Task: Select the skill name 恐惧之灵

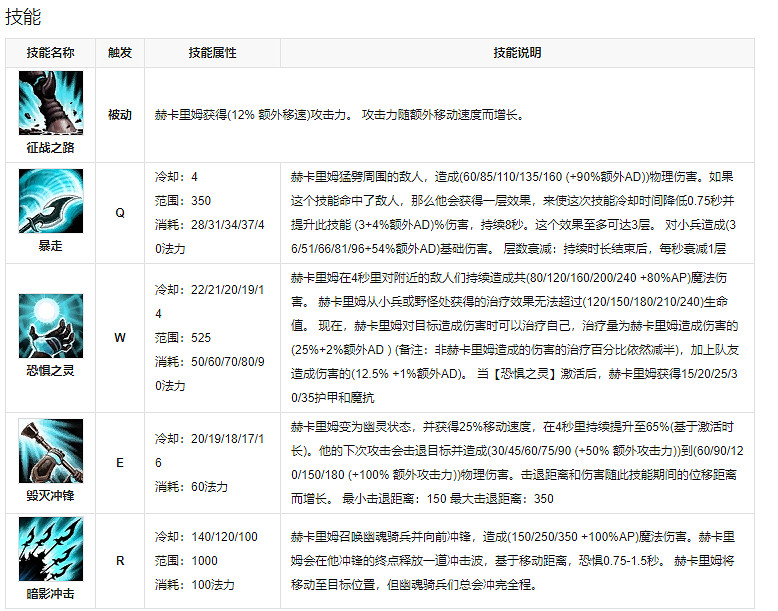Action: [x=51, y=371]
